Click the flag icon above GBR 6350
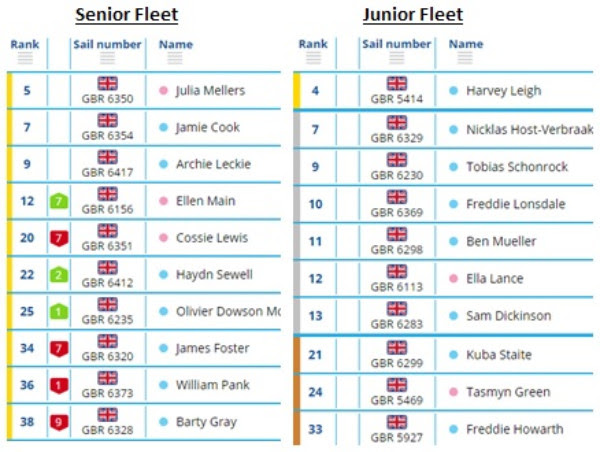 pos(107,84)
